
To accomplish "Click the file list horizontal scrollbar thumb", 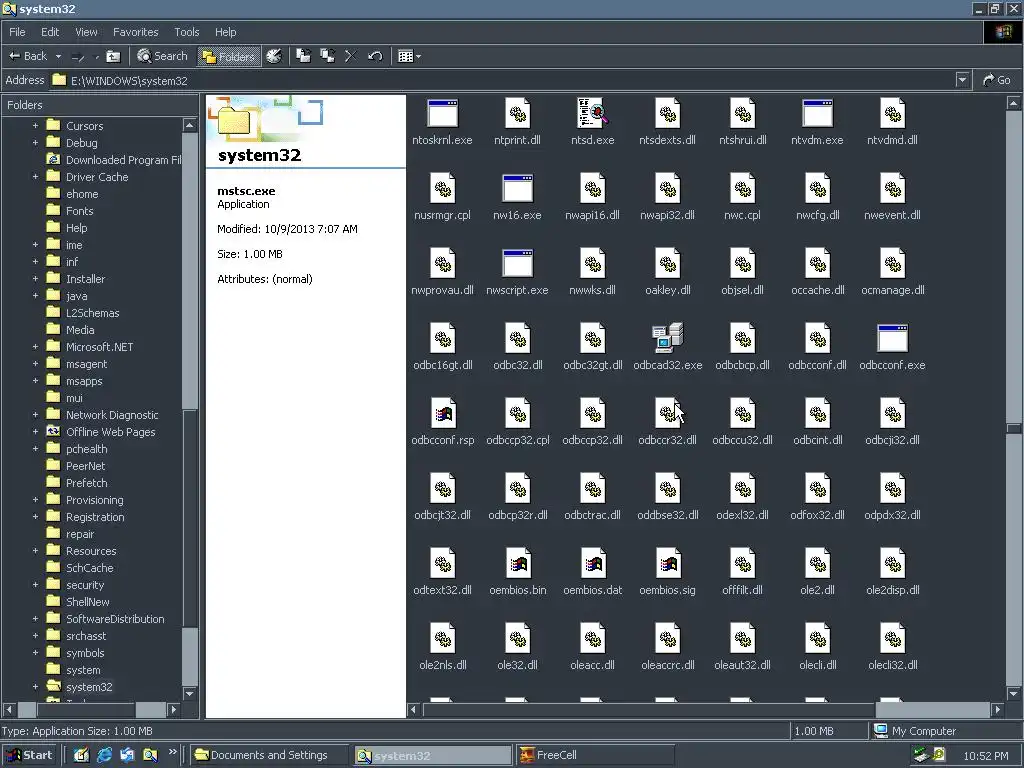I will [x=649, y=709].
